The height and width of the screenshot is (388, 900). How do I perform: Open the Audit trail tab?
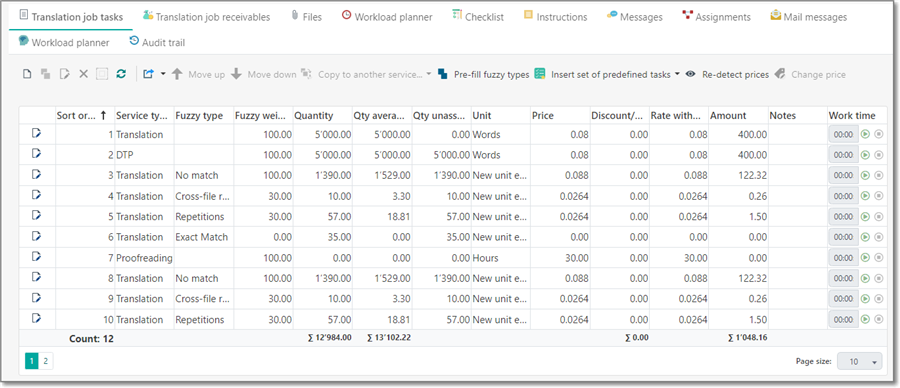(x=157, y=42)
